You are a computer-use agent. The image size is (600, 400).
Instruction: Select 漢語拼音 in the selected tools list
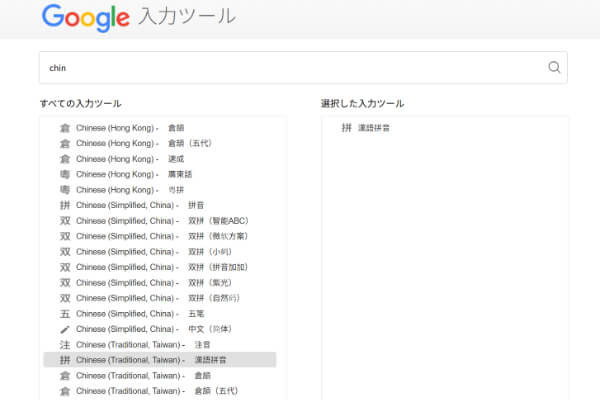tap(373, 128)
